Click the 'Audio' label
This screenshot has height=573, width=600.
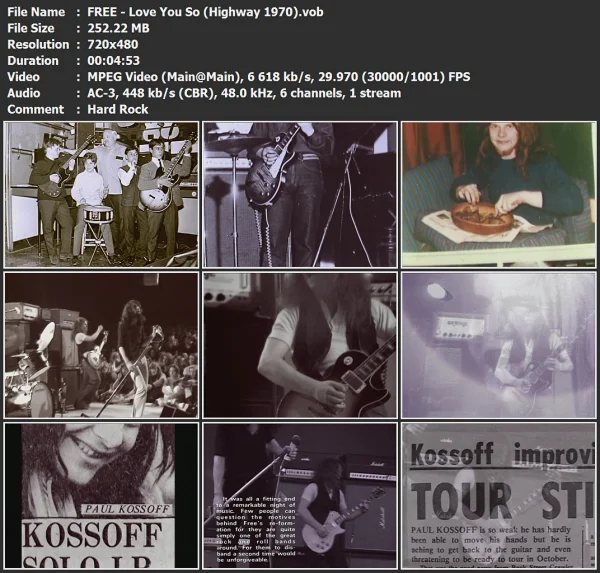point(24,93)
